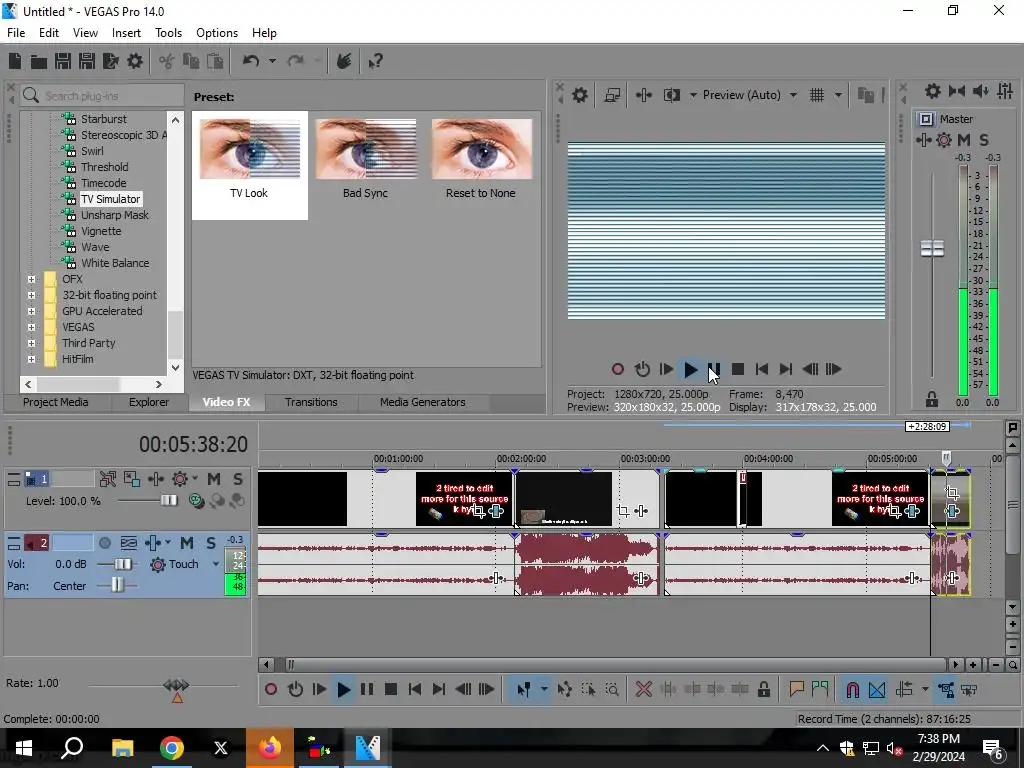
Task: Switch to the Transitions tab
Action: click(311, 402)
